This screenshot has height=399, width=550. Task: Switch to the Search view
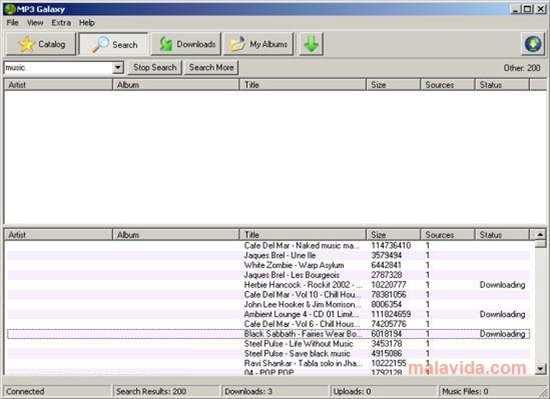(x=114, y=44)
